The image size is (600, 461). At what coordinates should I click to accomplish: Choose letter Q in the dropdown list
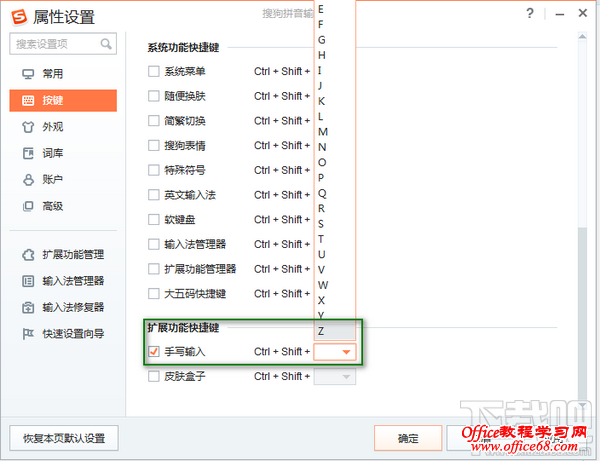pyautogui.click(x=335, y=193)
